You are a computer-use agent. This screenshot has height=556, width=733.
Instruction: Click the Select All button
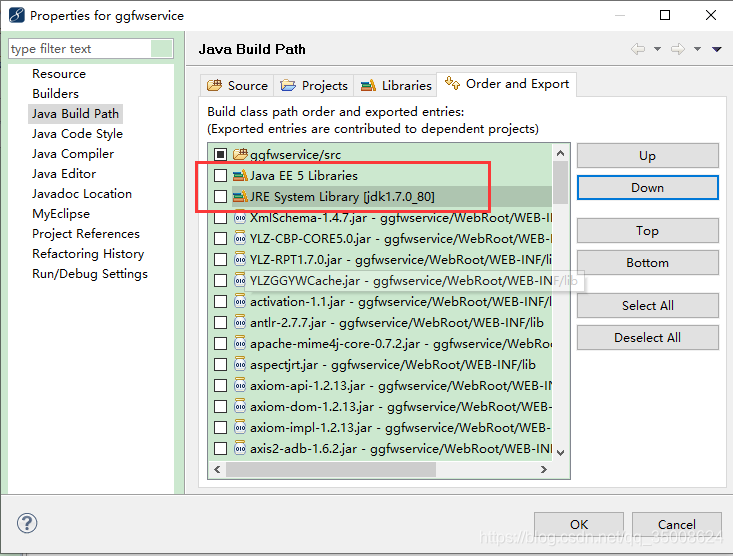click(647, 305)
